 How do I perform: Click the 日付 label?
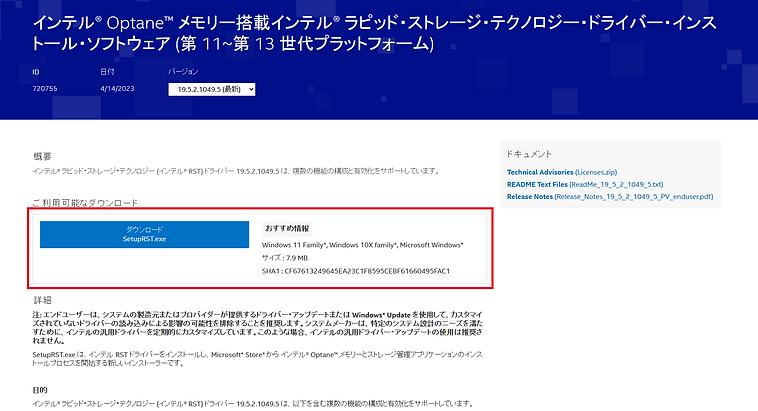point(107,72)
